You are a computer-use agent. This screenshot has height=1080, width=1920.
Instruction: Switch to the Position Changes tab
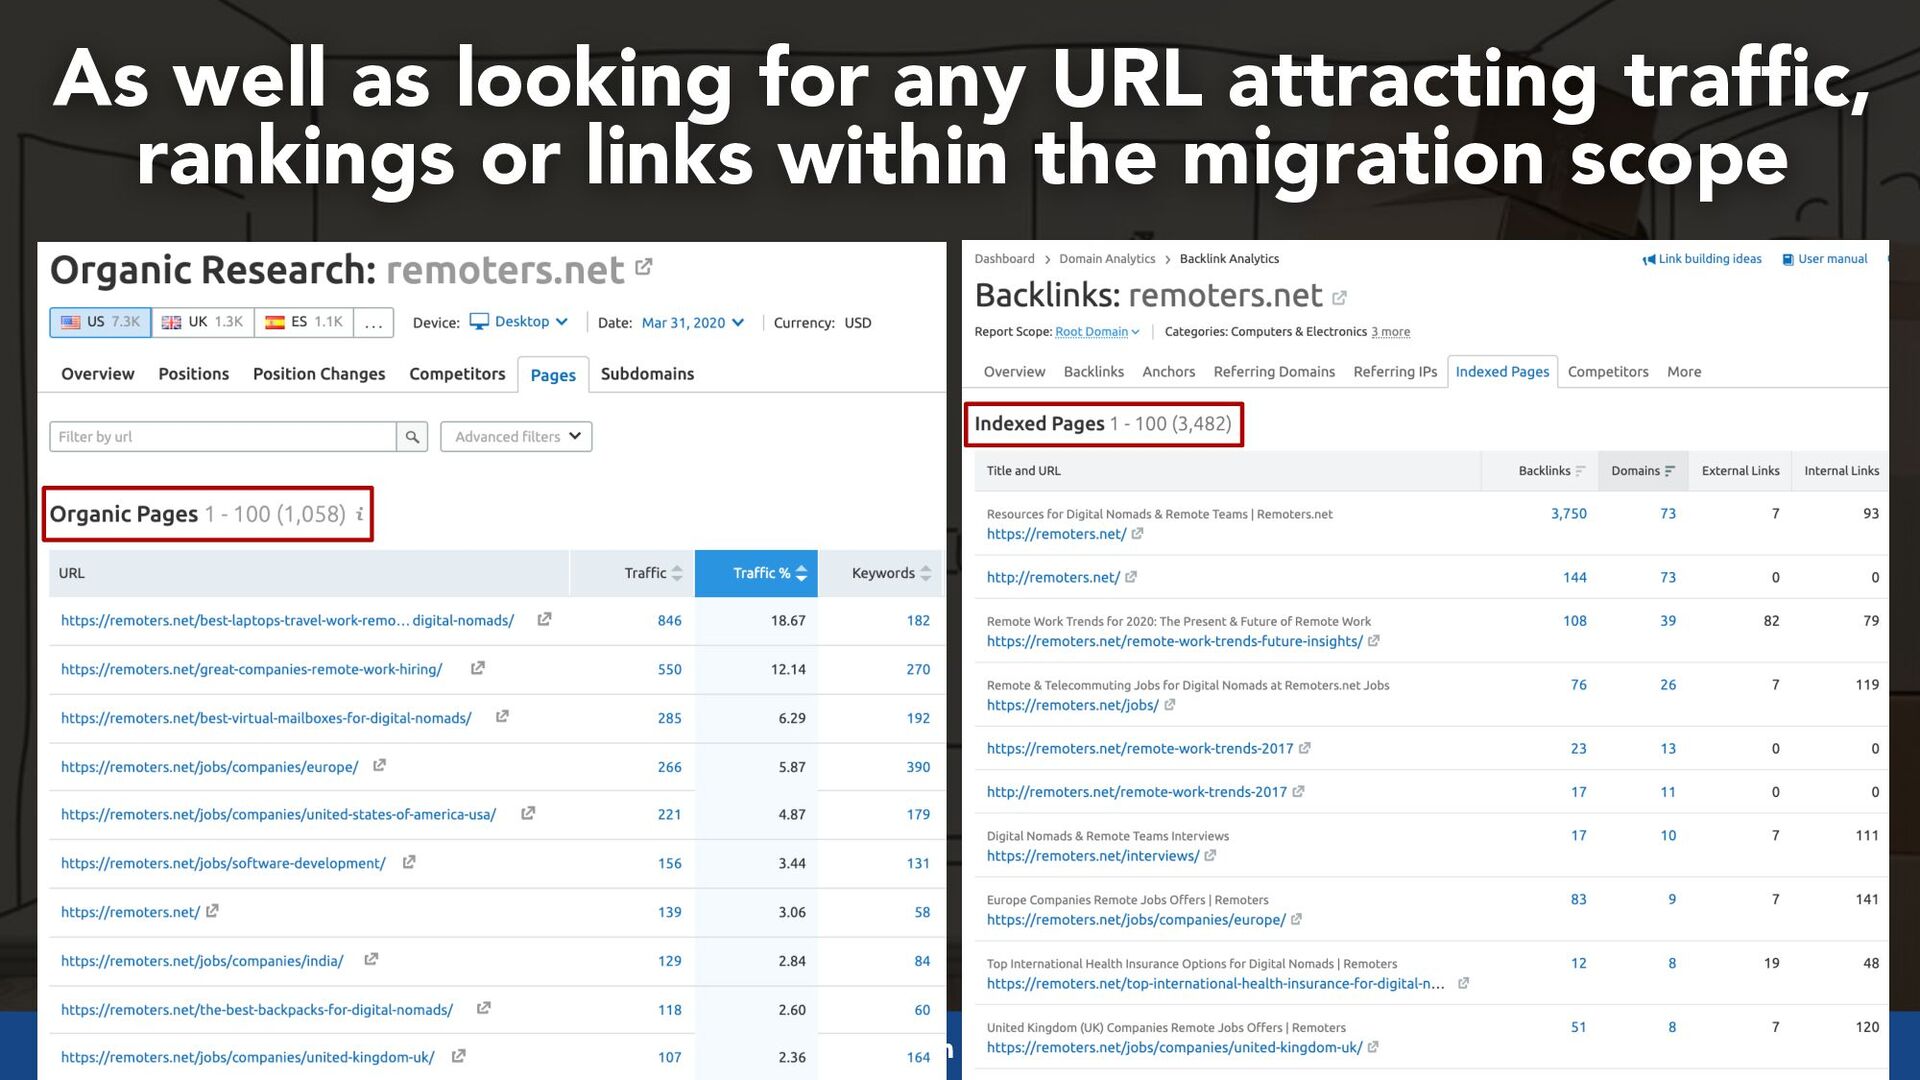click(319, 374)
